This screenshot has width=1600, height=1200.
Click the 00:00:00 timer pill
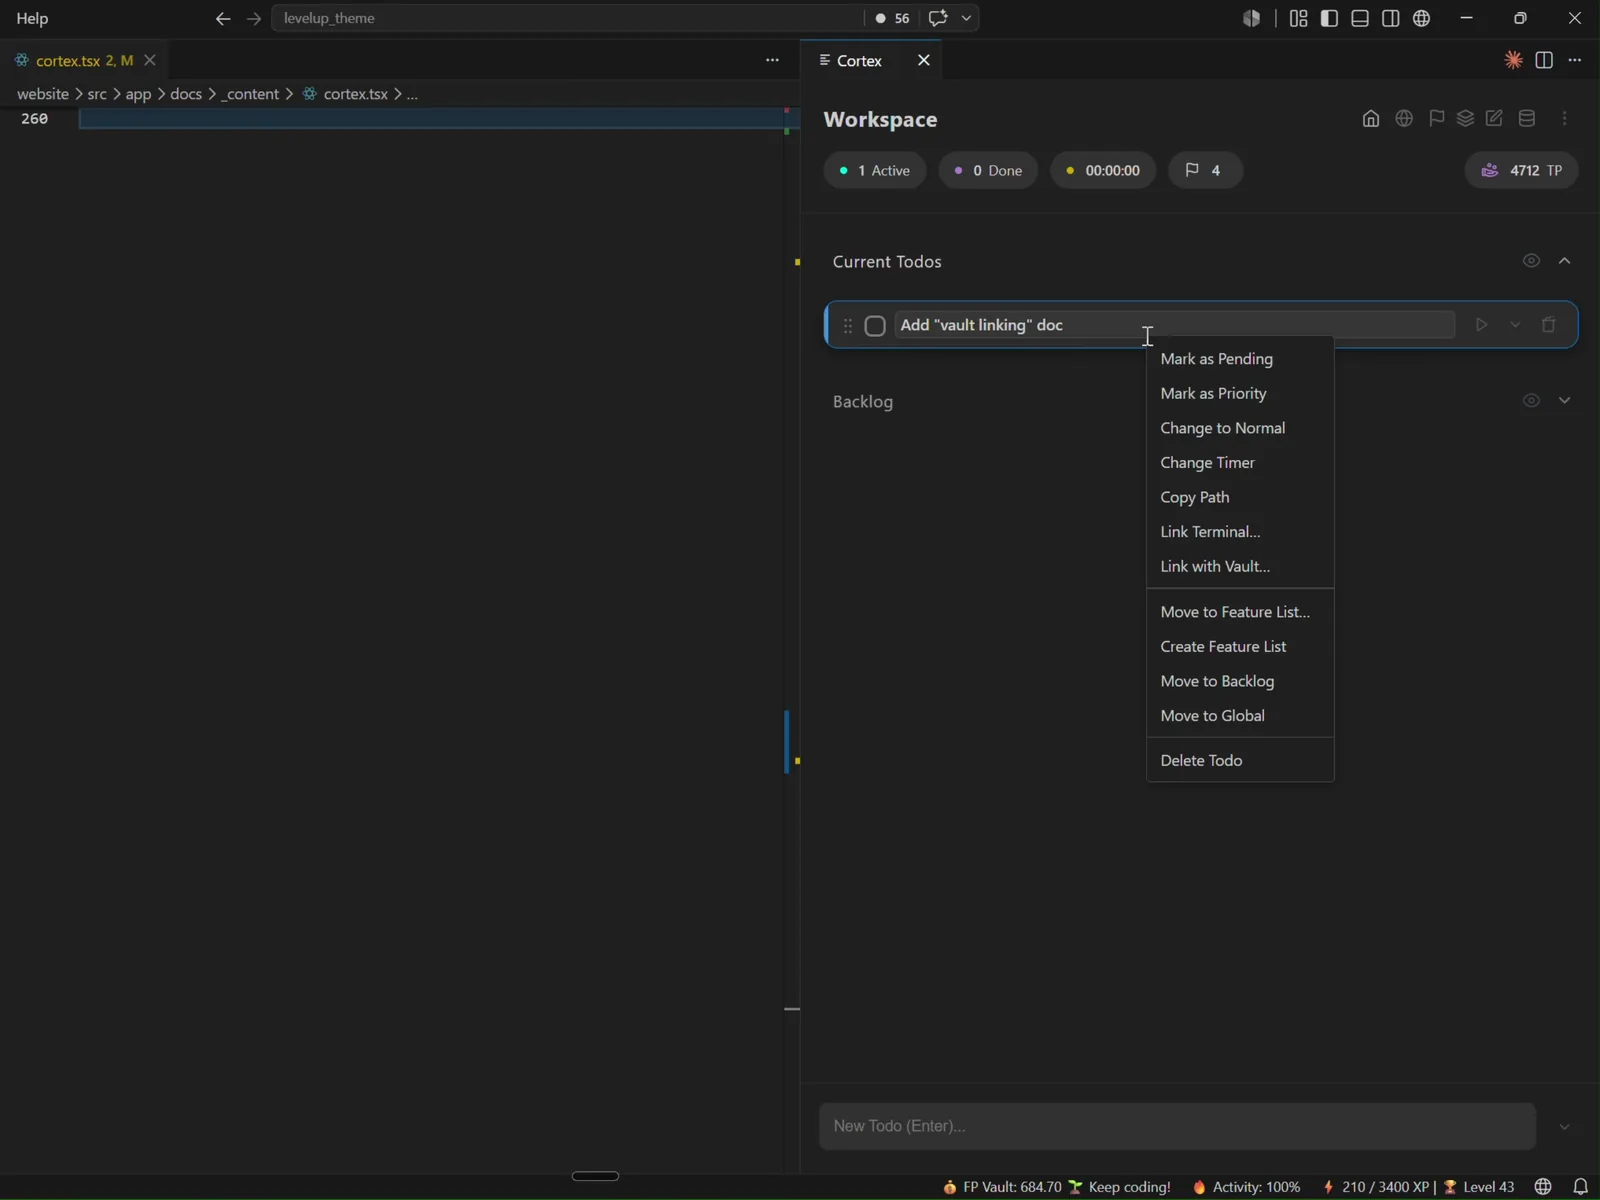click(1103, 171)
